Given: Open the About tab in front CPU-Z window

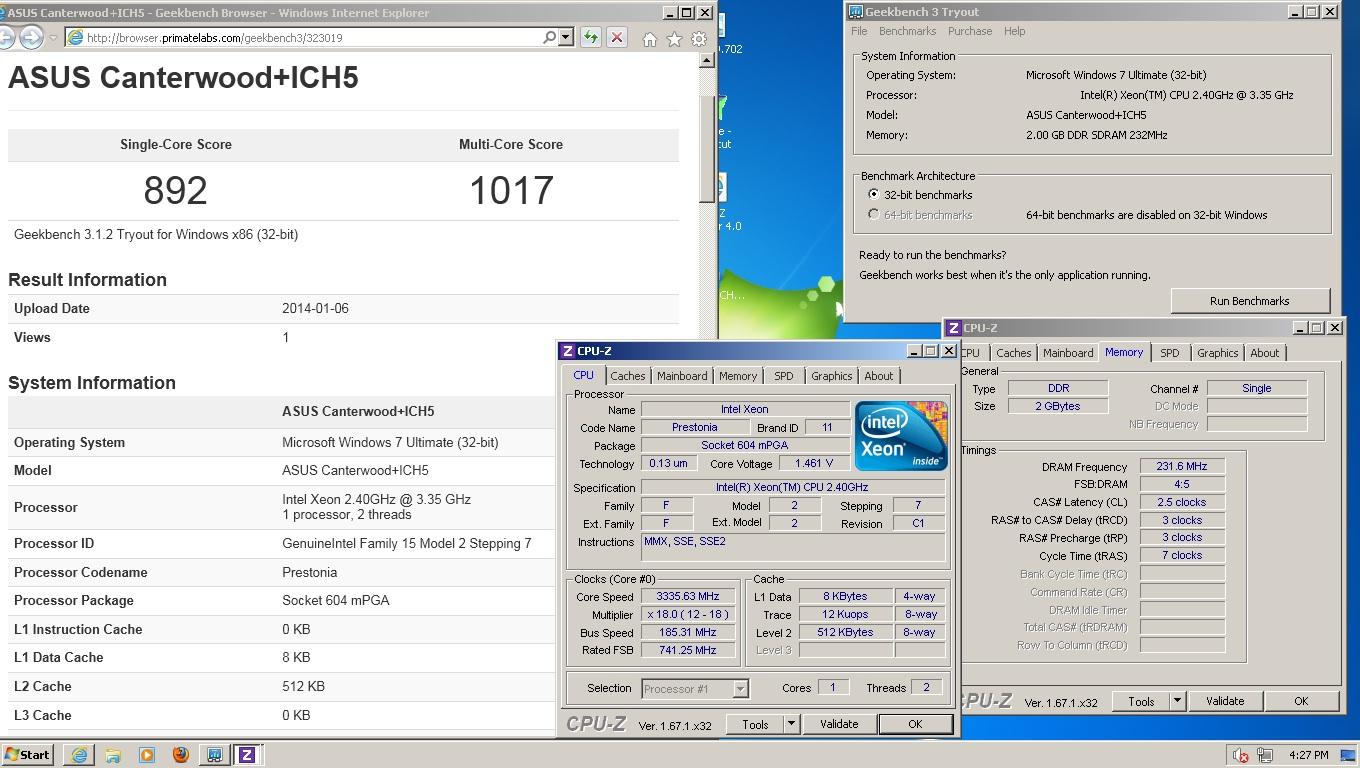Looking at the screenshot, I should tap(879, 376).
